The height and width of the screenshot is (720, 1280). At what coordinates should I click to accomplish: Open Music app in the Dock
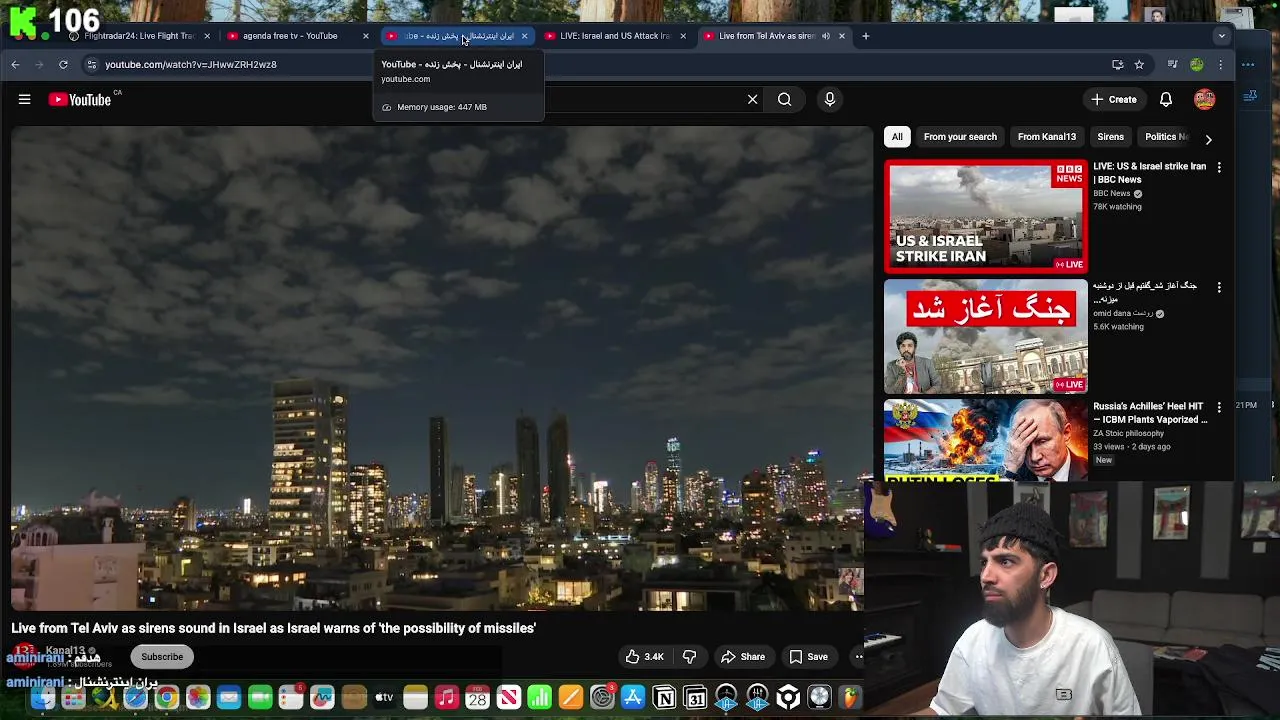pos(446,697)
